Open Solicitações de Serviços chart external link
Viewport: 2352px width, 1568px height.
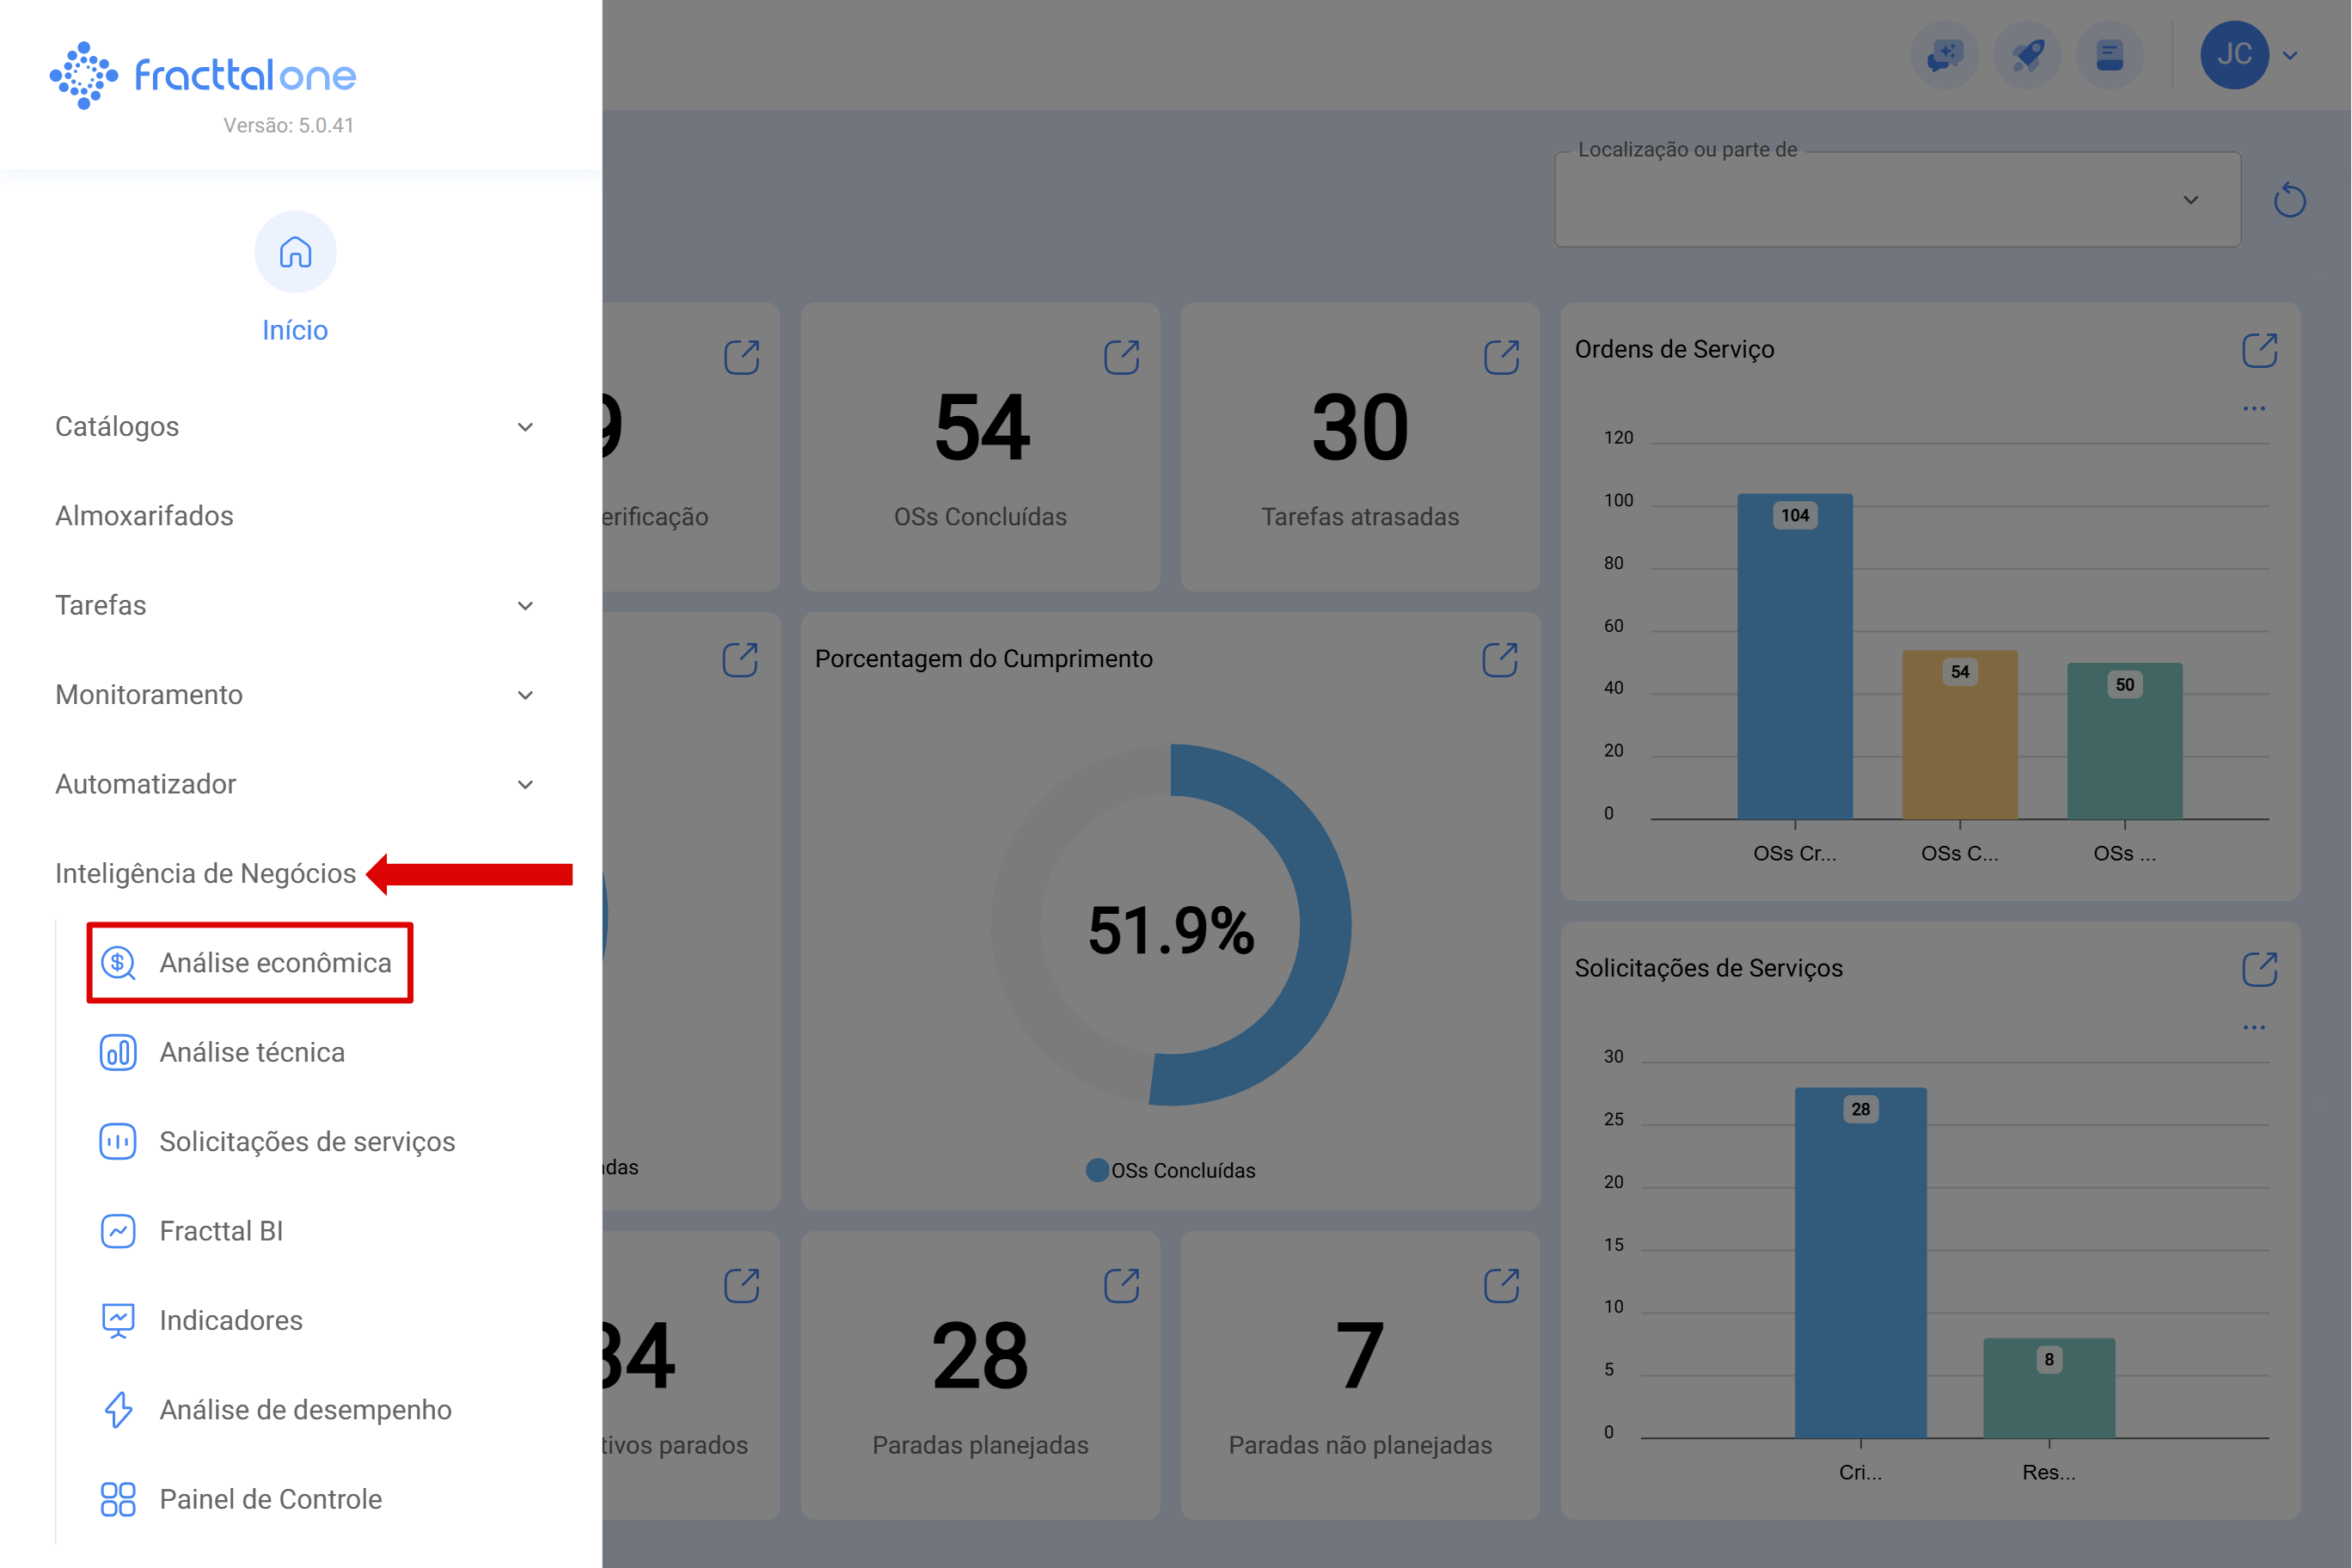[2259, 969]
